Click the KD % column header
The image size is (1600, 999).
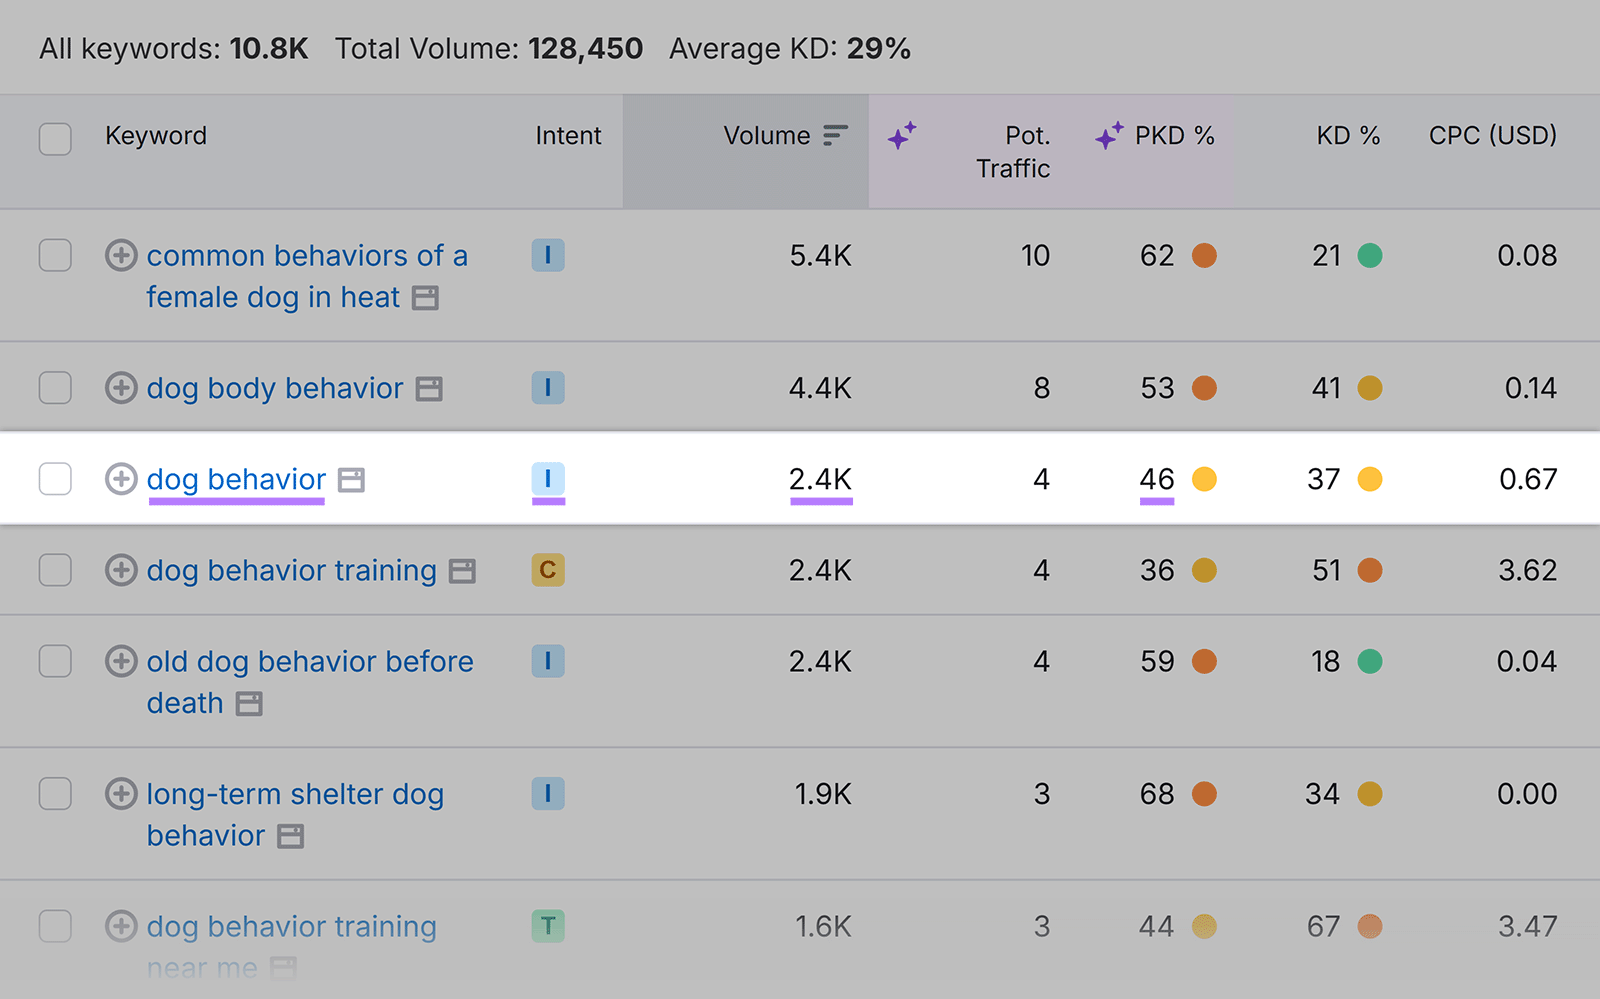[1348, 136]
